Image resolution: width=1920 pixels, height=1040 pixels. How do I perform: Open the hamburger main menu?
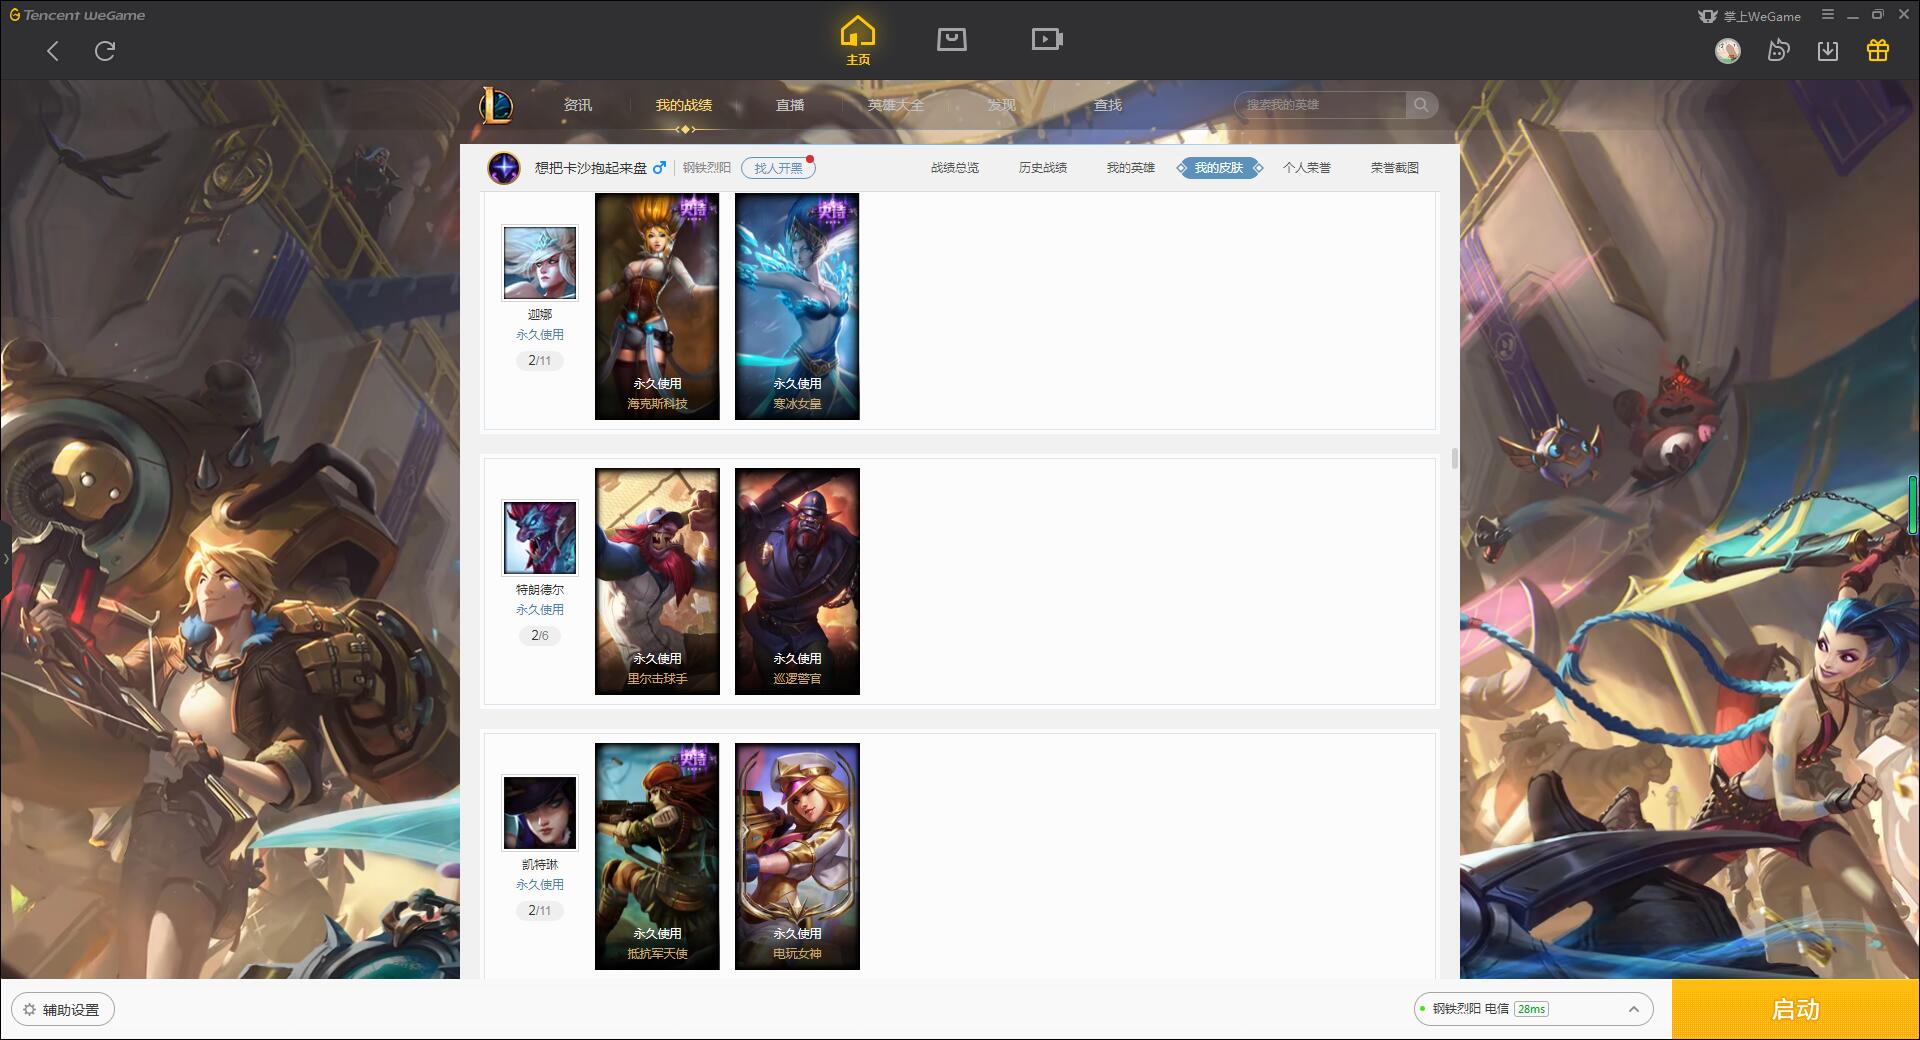click(x=1828, y=15)
